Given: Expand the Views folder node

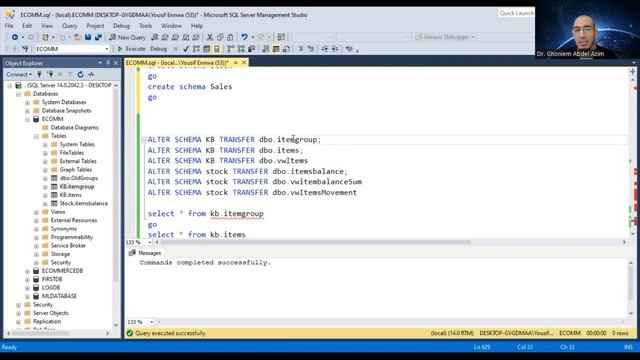Looking at the screenshot, I should tap(36, 212).
